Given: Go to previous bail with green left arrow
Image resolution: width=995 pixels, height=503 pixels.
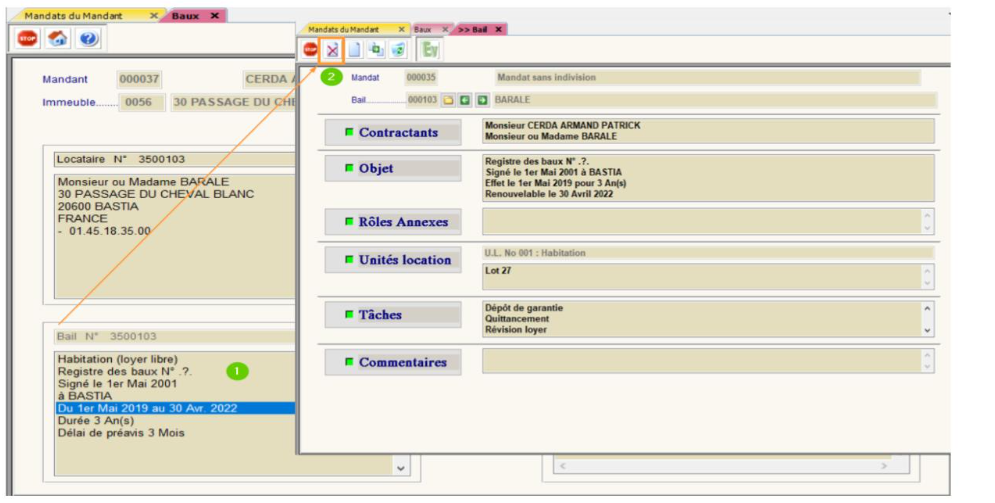Looking at the screenshot, I should (x=465, y=100).
